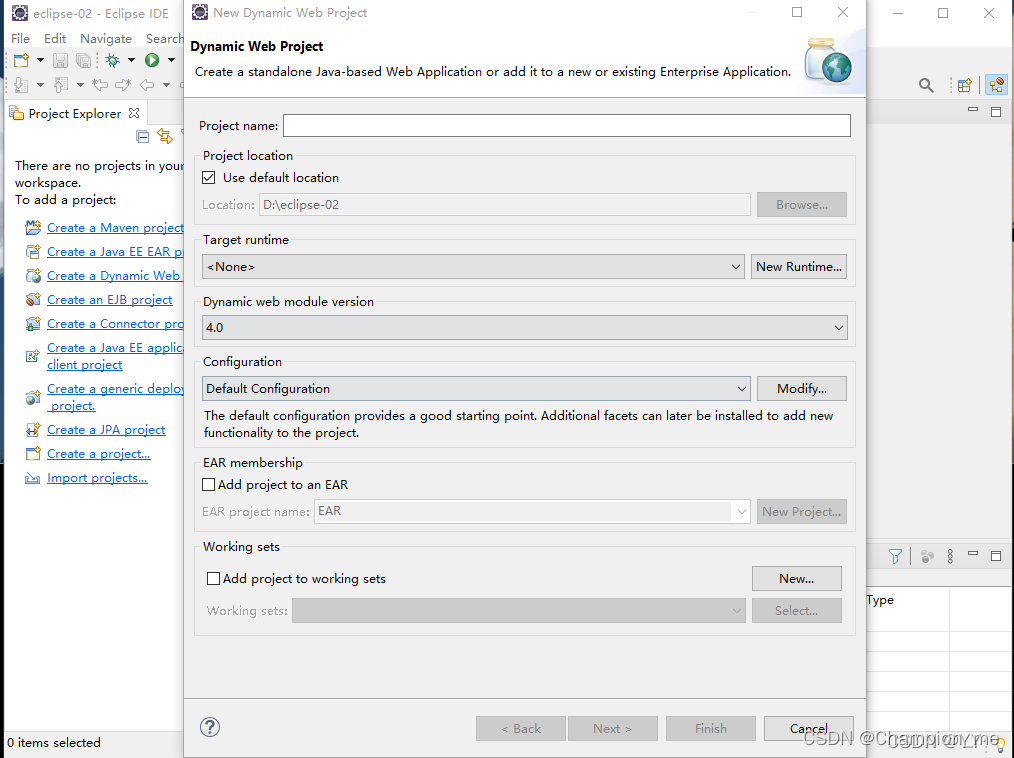Image resolution: width=1014 pixels, height=758 pixels.
Task: Click the New Runtime... button
Action: click(799, 266)
